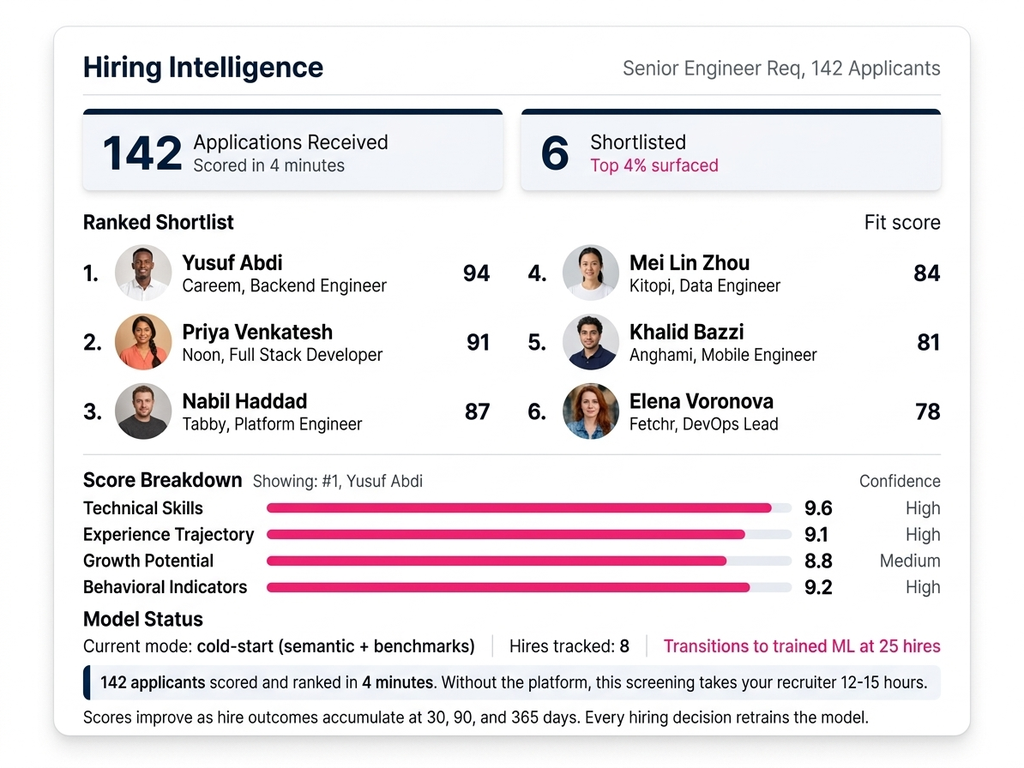Select candidate name Yusuf Abdi
1024x768 pixels.
(232, 263)
